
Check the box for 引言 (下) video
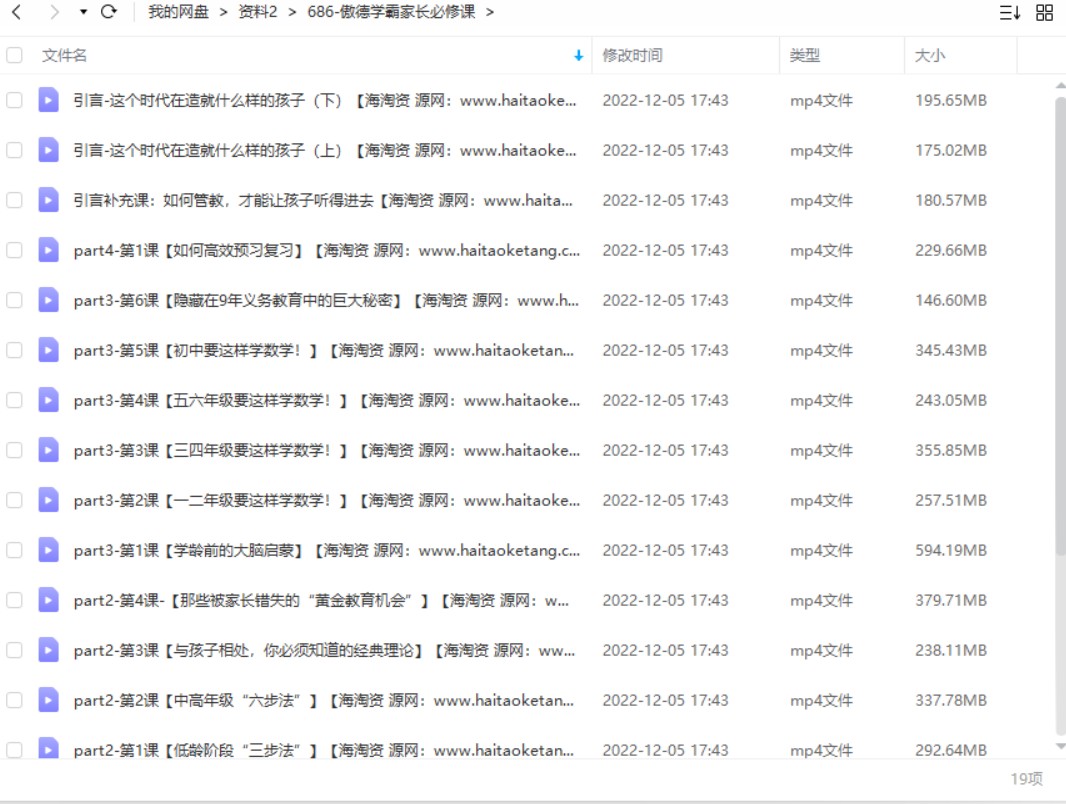click(x=14, y=100)
